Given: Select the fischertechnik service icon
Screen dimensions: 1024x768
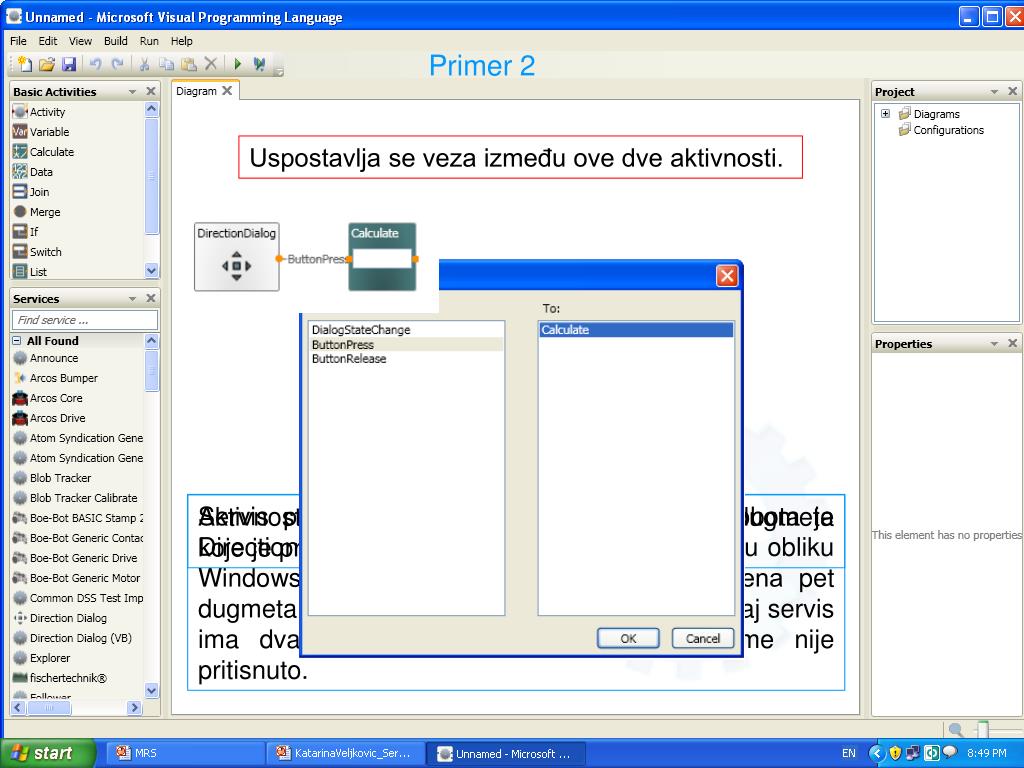Looking at the screenshot, I should click(x=20, y=678).
